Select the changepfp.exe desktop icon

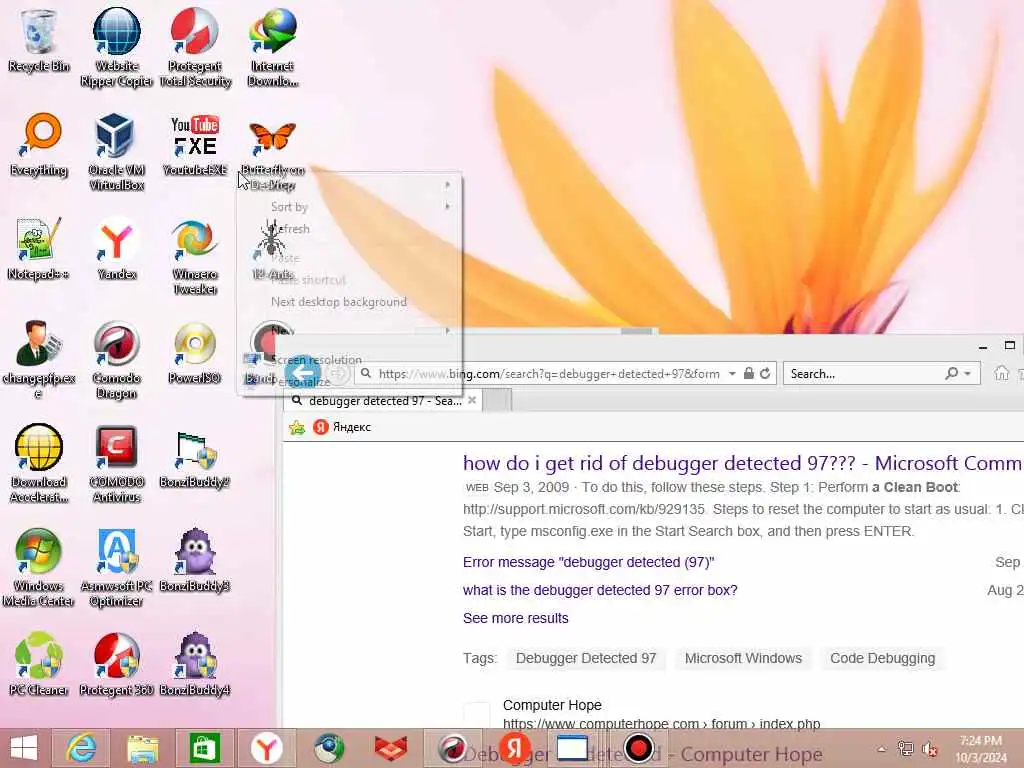pyautogui.click(x=39, y=359)
